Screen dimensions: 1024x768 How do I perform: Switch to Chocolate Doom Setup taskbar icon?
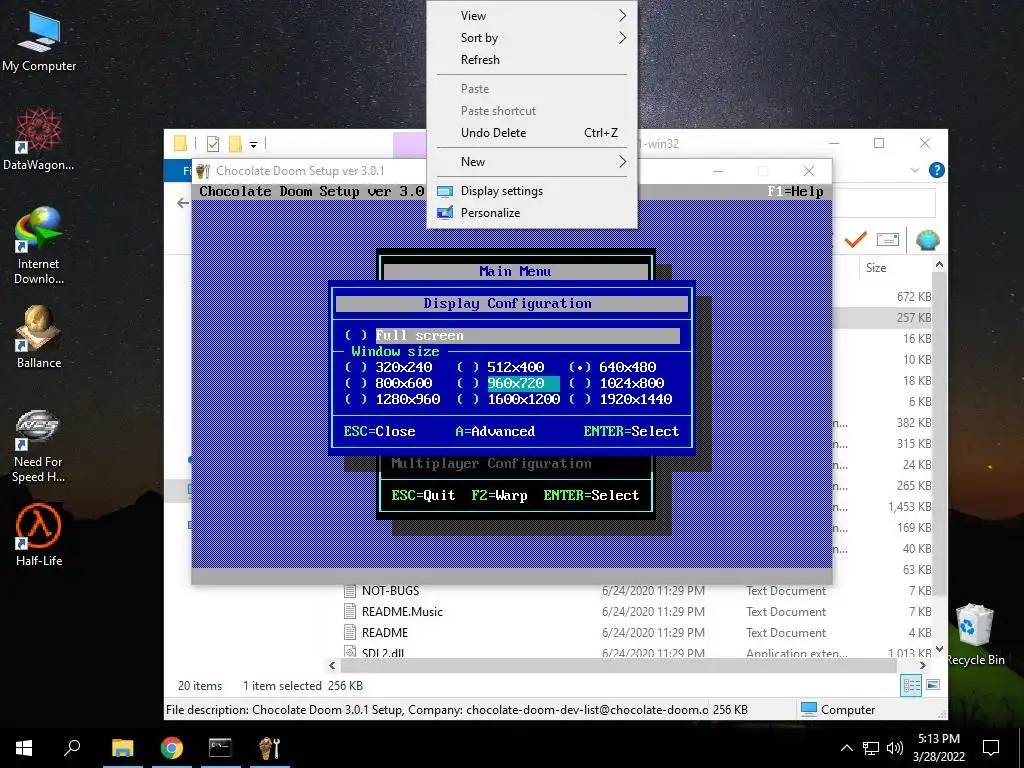tap(269, 748)
